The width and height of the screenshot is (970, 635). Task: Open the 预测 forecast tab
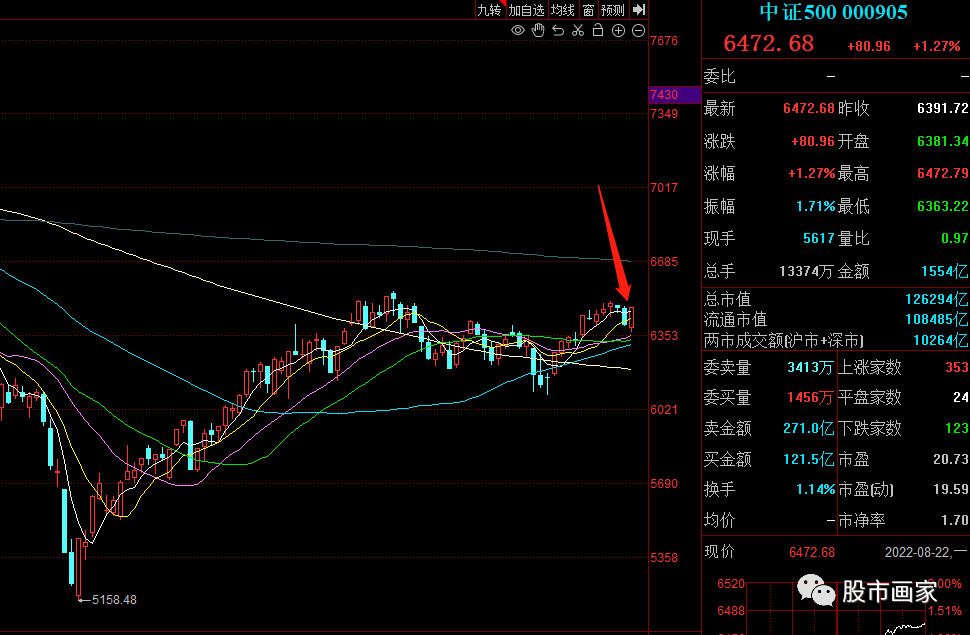612,10
